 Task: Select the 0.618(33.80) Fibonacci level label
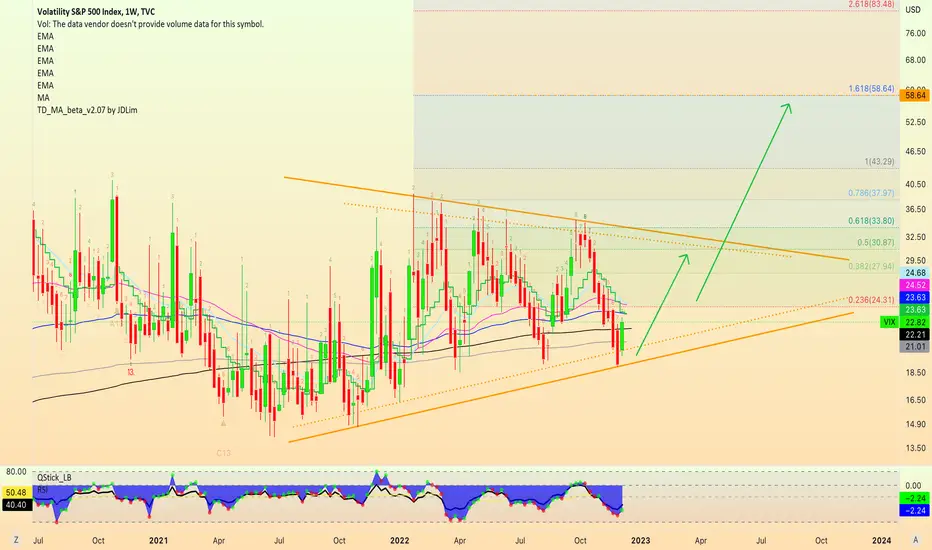871,221
